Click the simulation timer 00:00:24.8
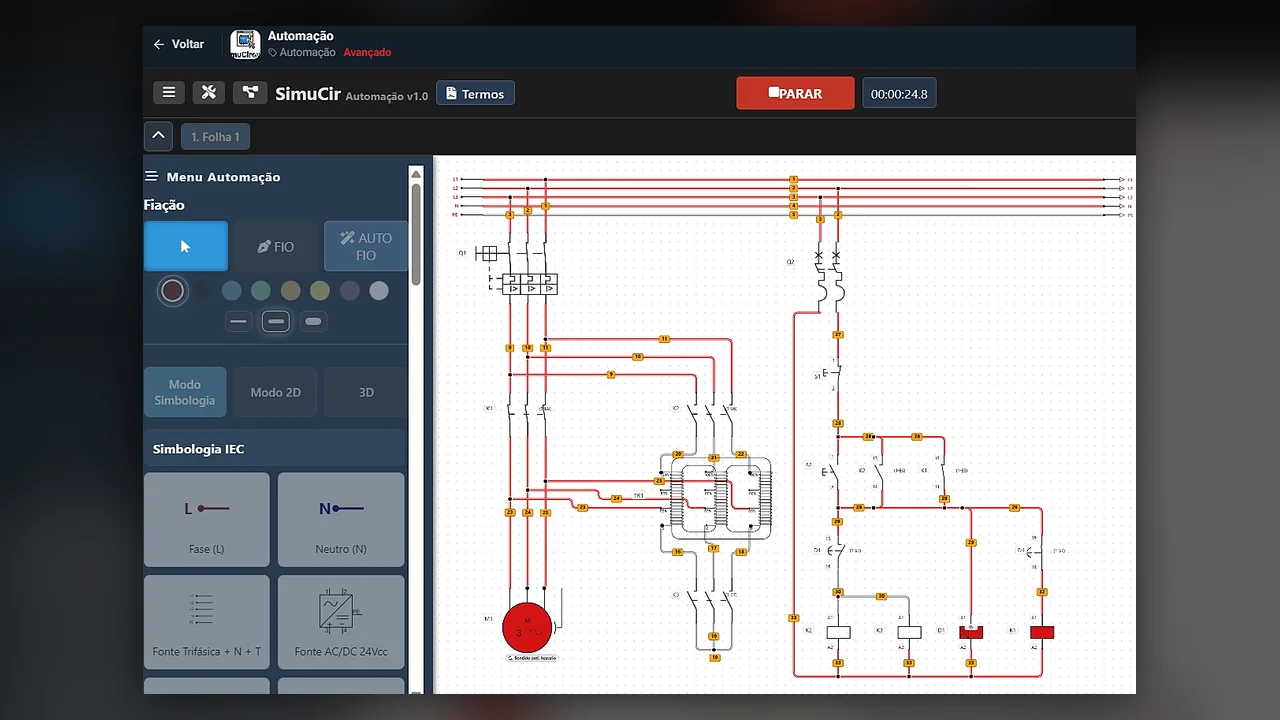Screen dimensions: 1280x720 point(899,94)
